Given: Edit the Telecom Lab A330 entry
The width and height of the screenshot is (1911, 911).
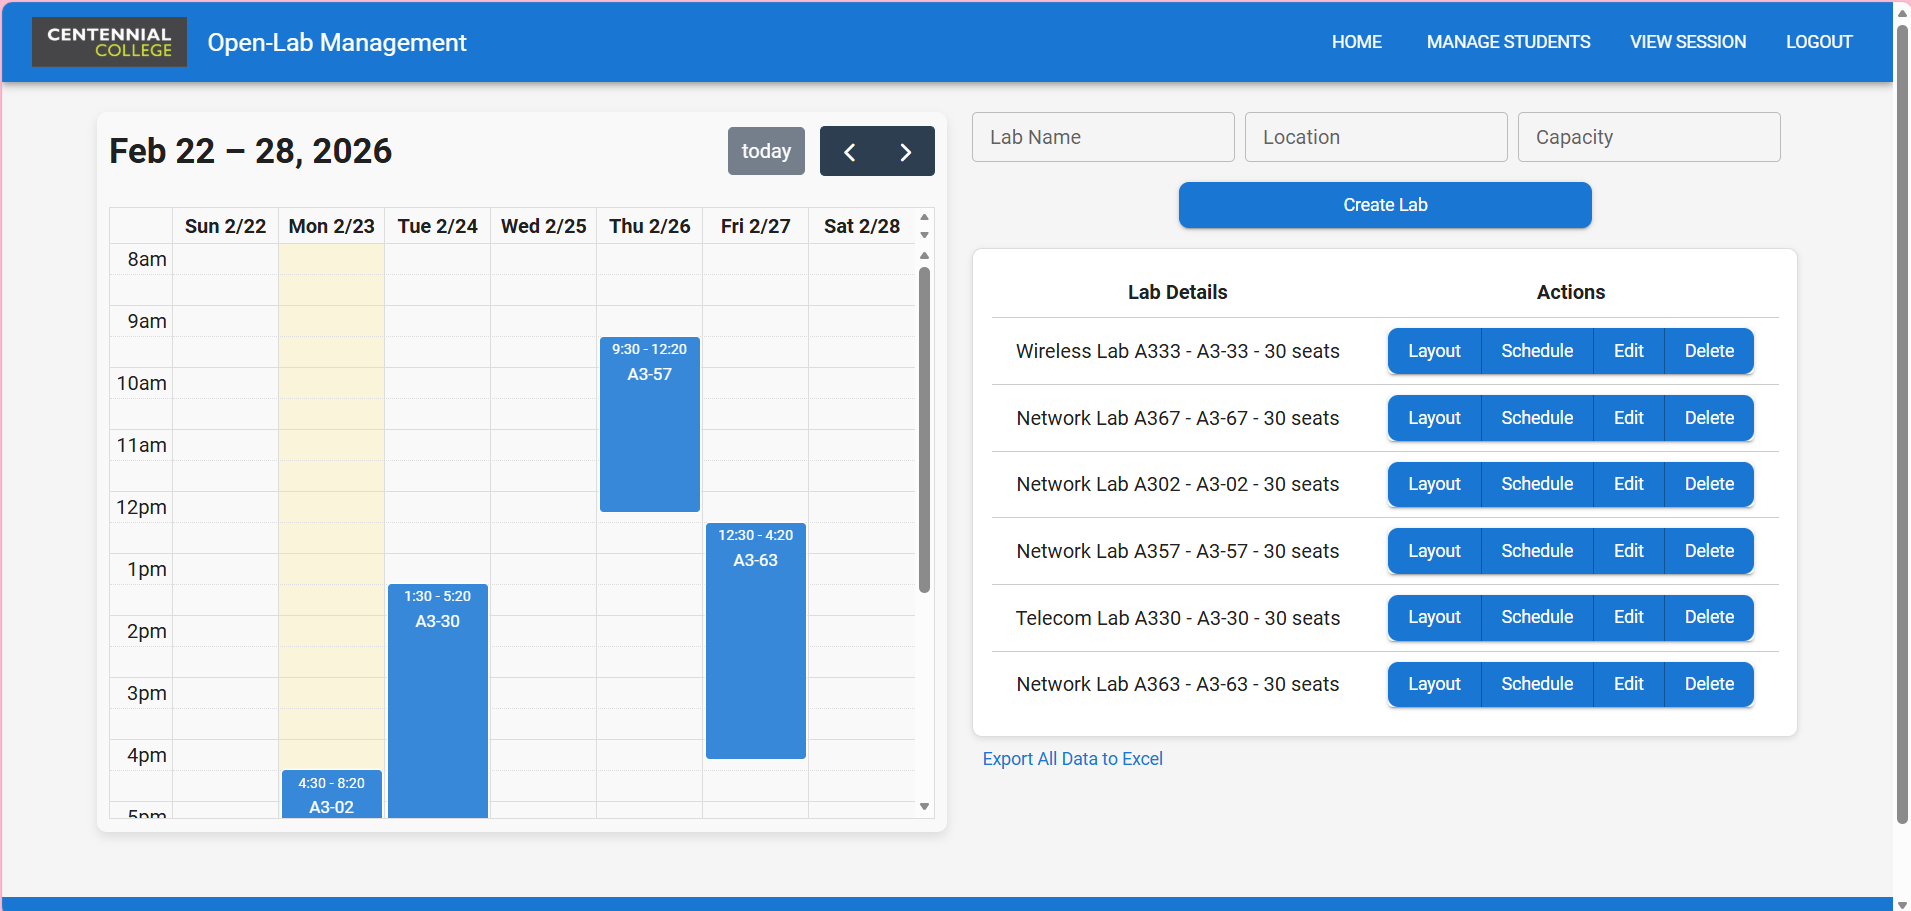Looking at the screenshot, I should coord(1628,617).
